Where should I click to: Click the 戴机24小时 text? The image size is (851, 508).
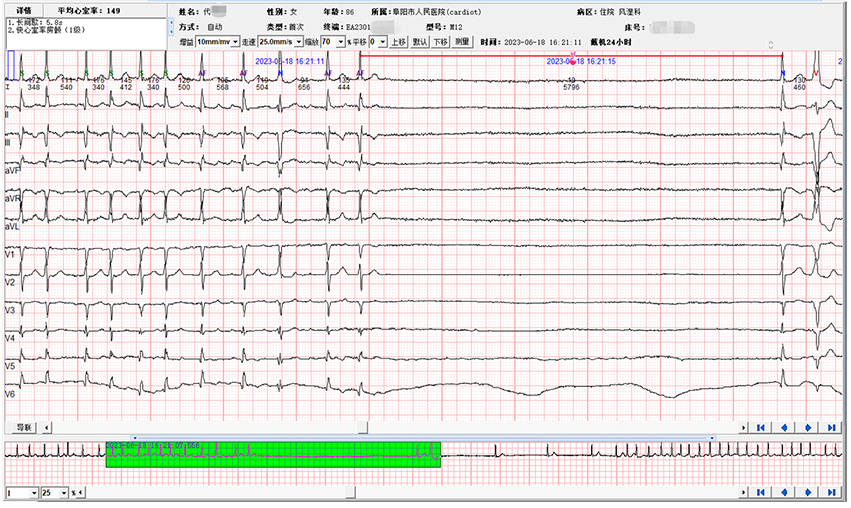tap(611, 42)
